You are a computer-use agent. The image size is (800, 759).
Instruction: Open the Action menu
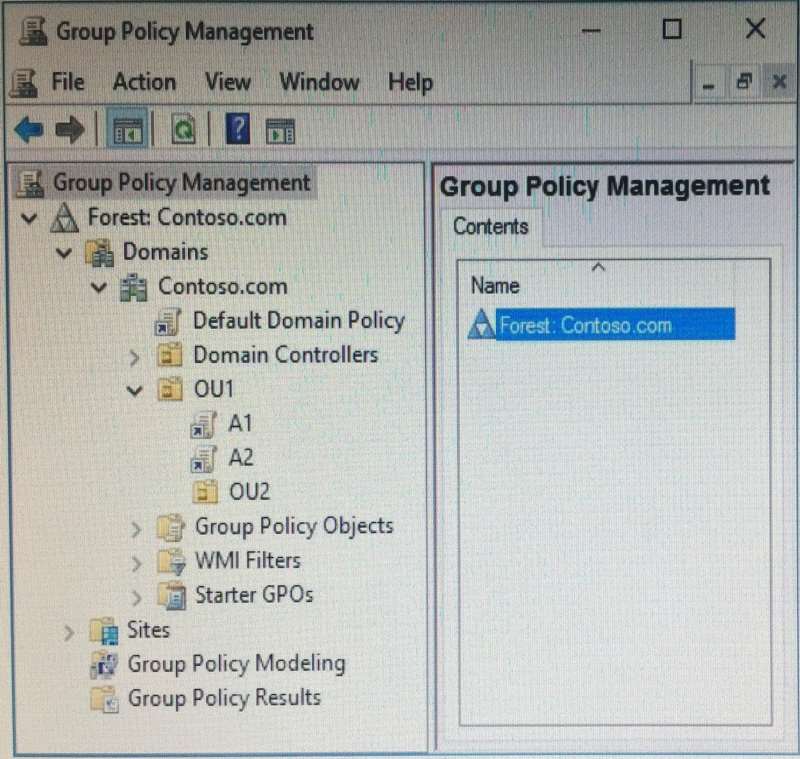coord(144,82)
